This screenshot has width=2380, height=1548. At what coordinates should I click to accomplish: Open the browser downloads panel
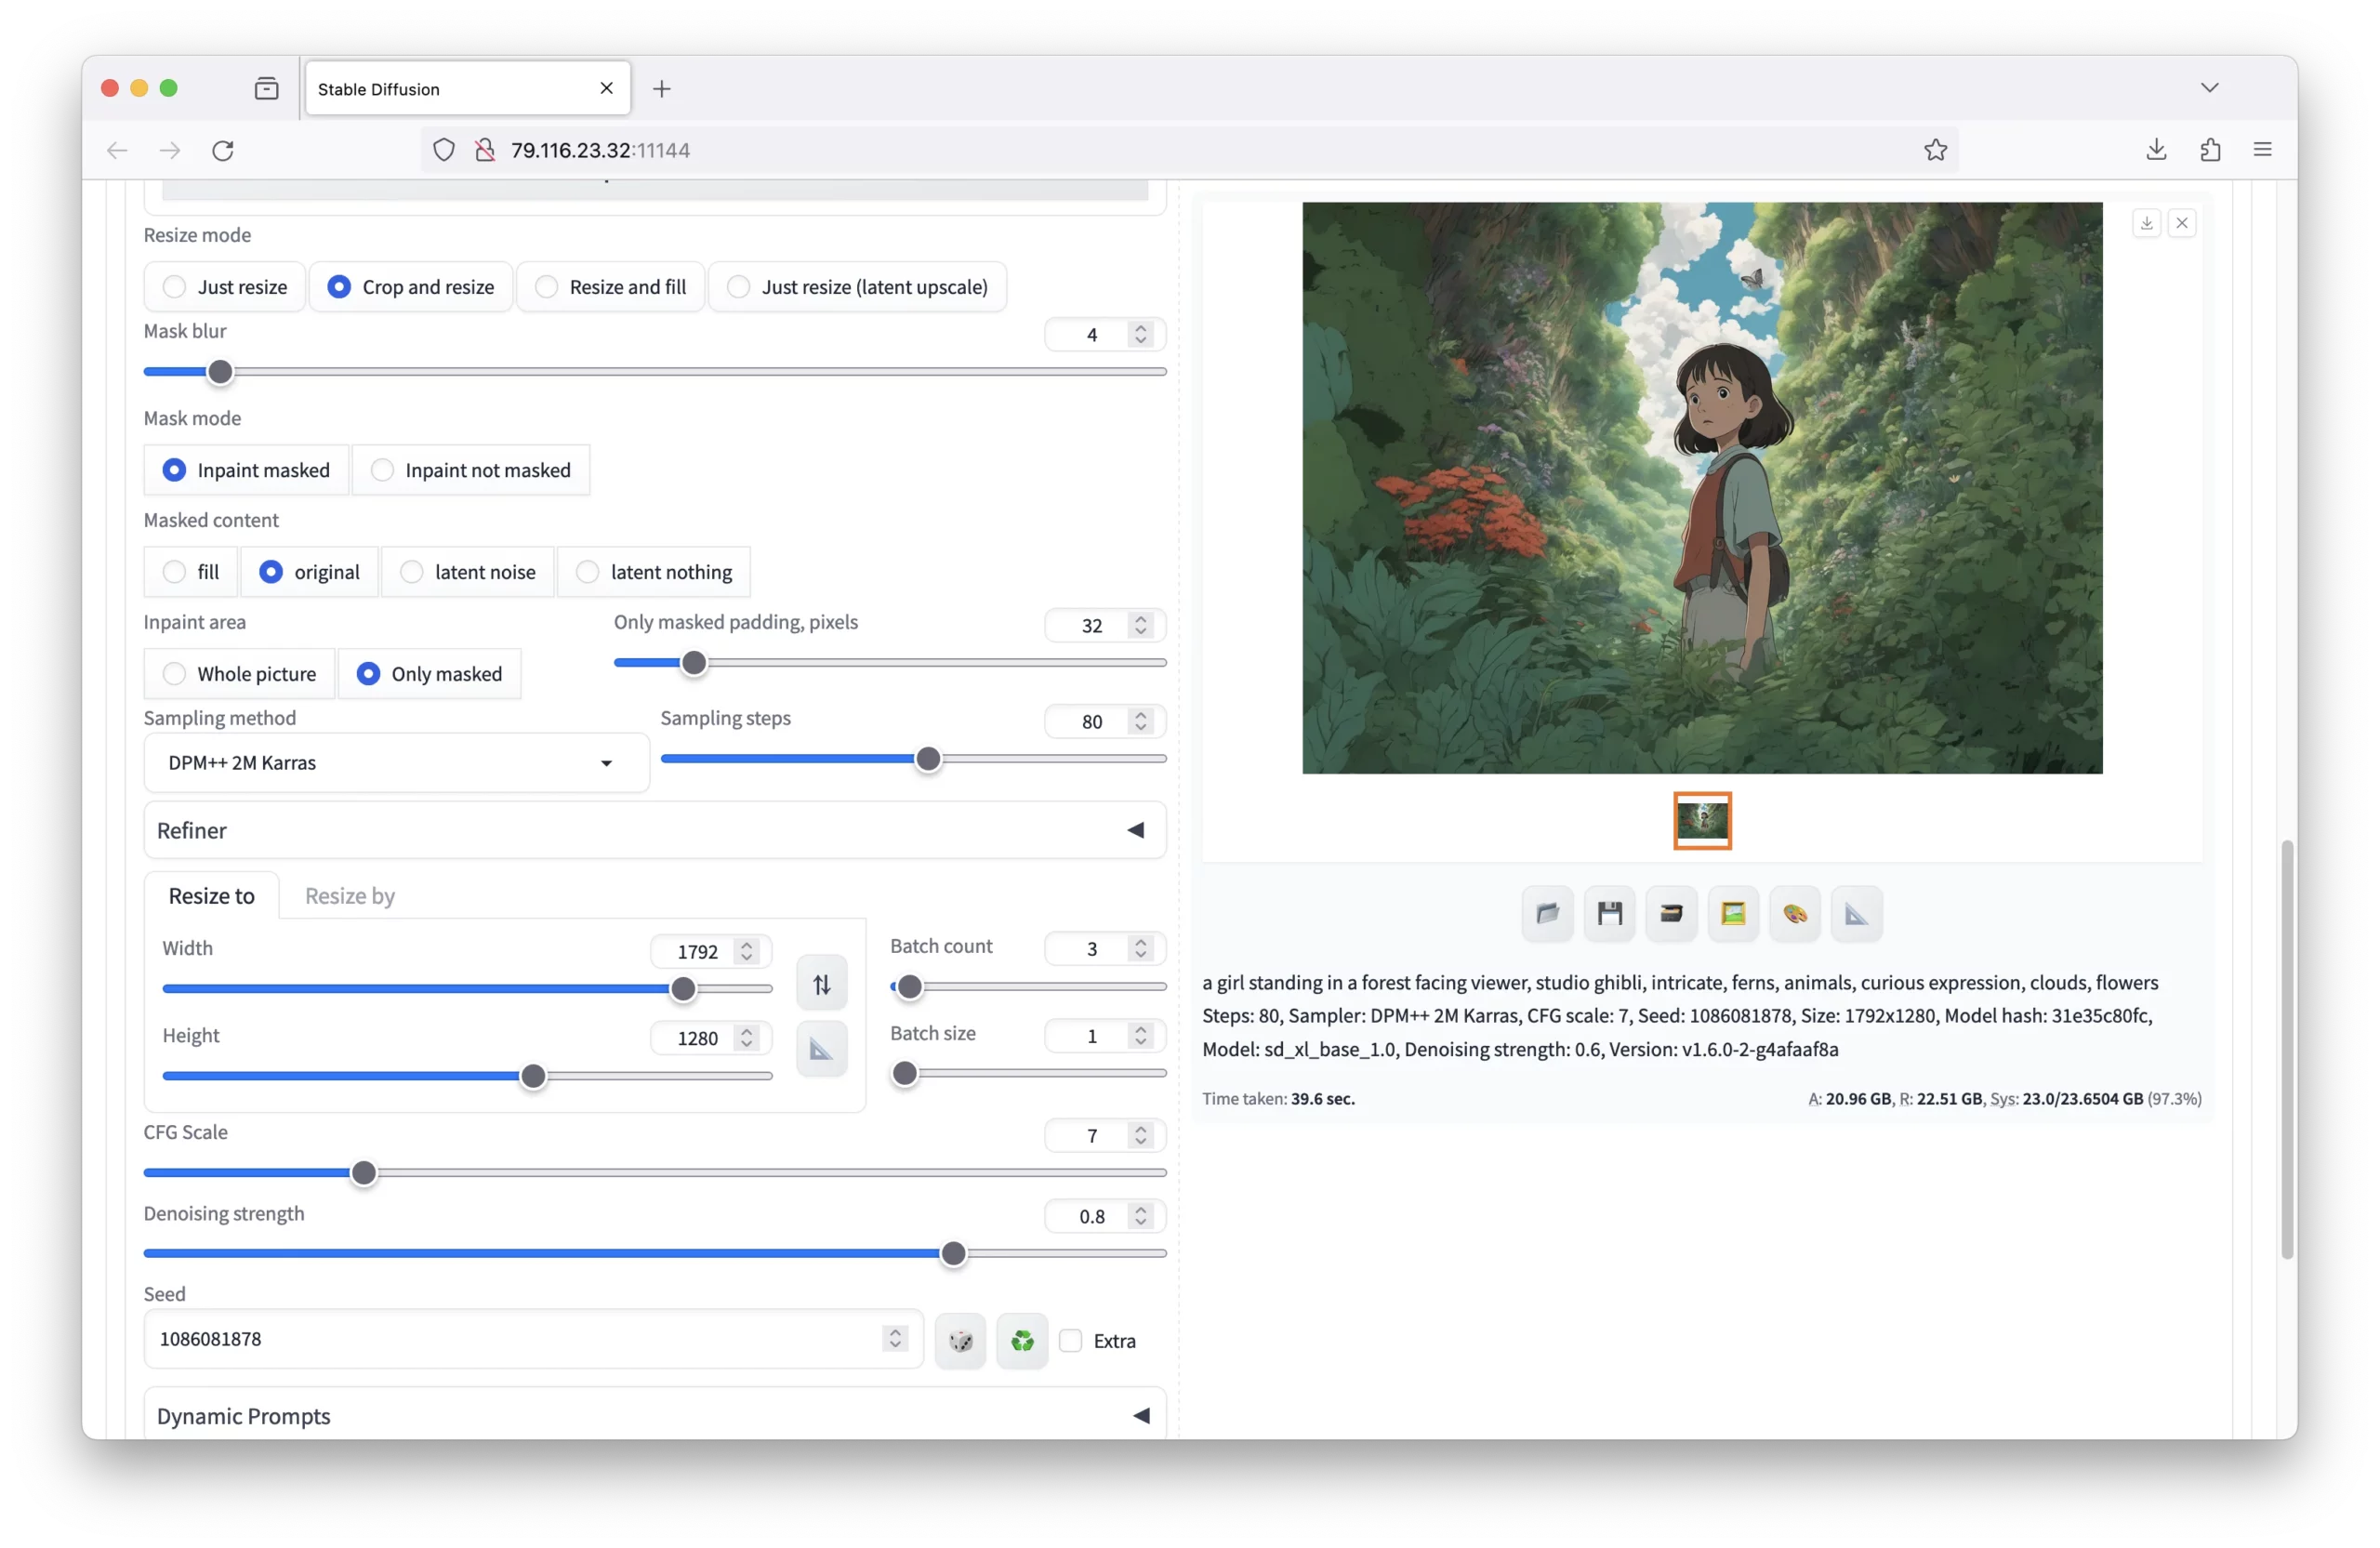2157,150
